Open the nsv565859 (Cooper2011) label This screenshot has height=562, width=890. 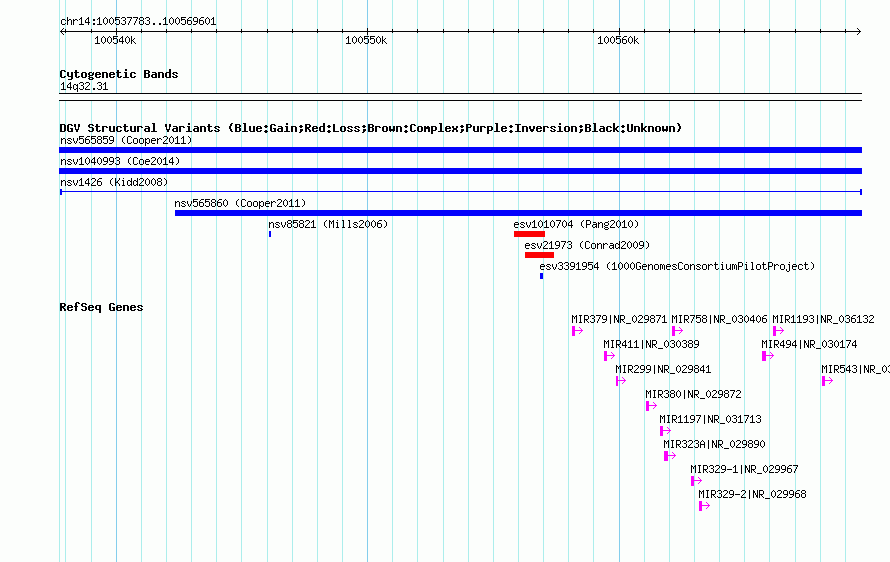pos(126,140)
